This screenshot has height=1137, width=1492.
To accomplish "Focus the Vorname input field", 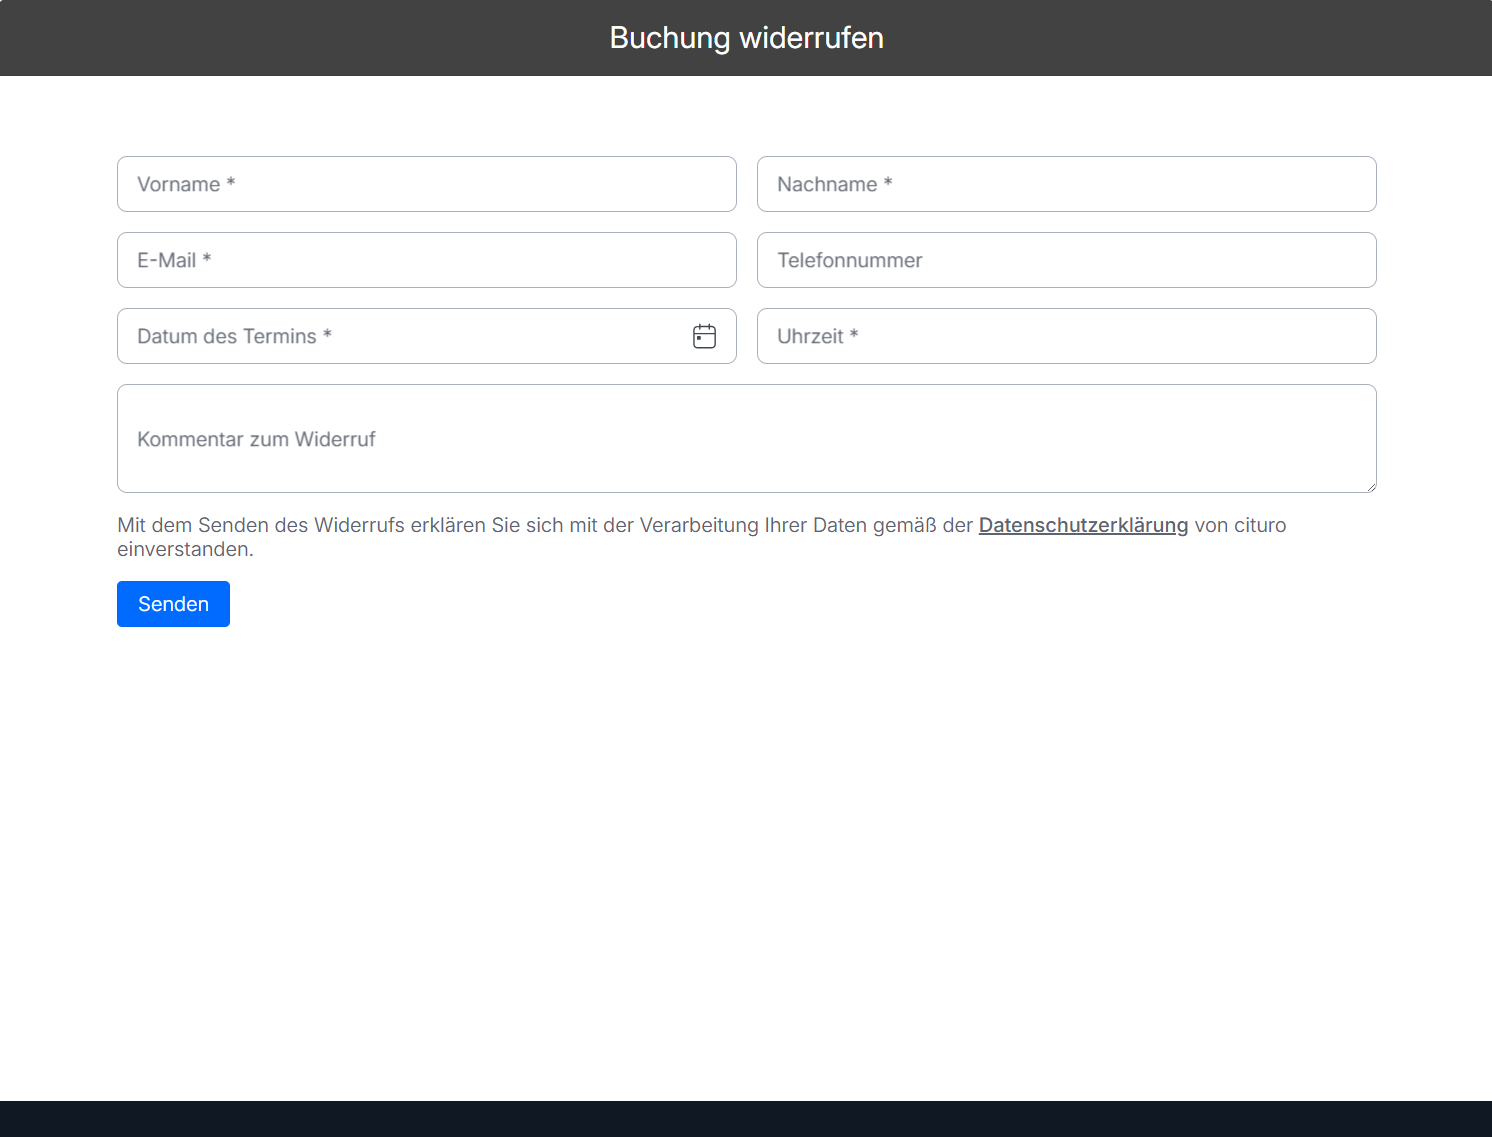I will click(x=427, y=184).
